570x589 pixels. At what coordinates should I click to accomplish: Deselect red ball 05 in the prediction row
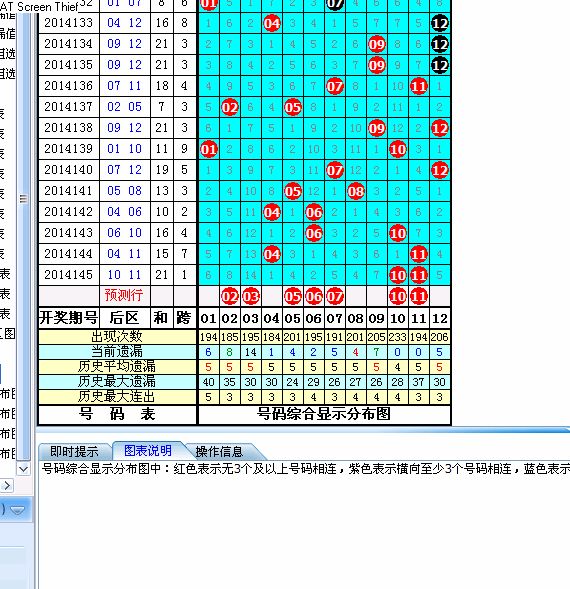[293, 296]
